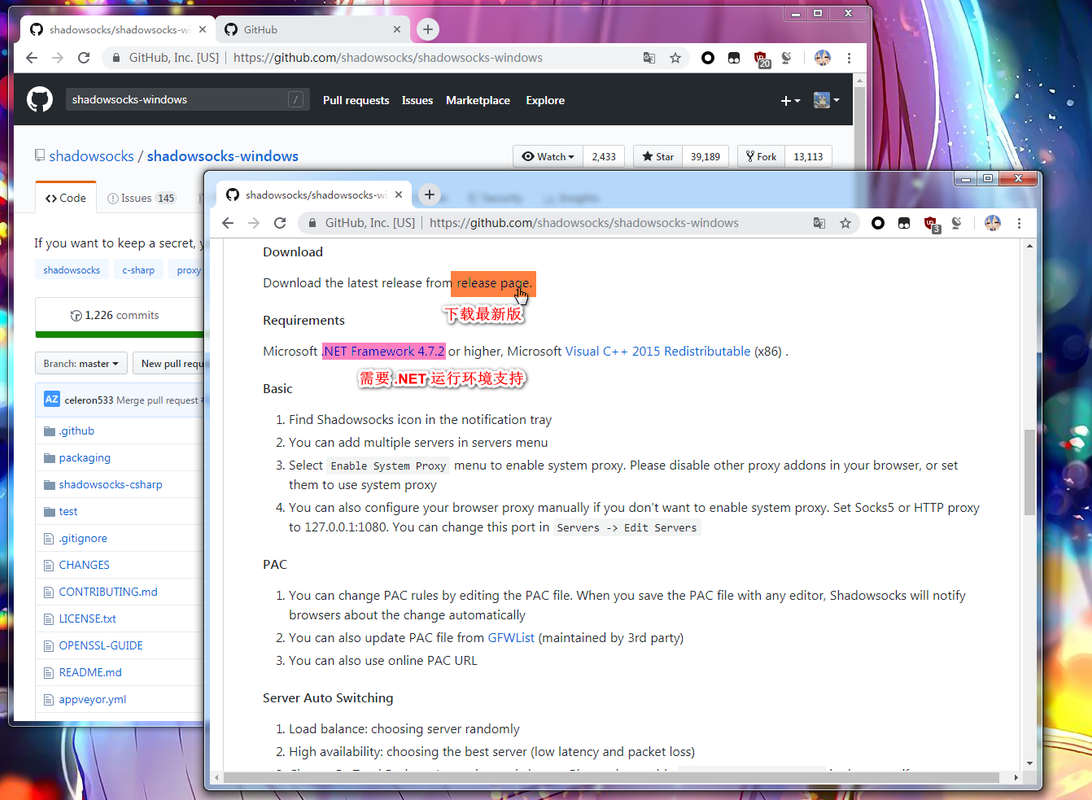
Task: Open Pull requests in GitHub header
Action: pyautogui.click(x=356, y=100)
